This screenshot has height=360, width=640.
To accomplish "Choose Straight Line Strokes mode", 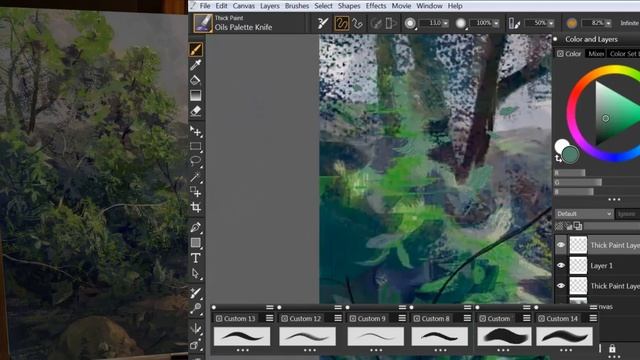I will pos(358,23).
